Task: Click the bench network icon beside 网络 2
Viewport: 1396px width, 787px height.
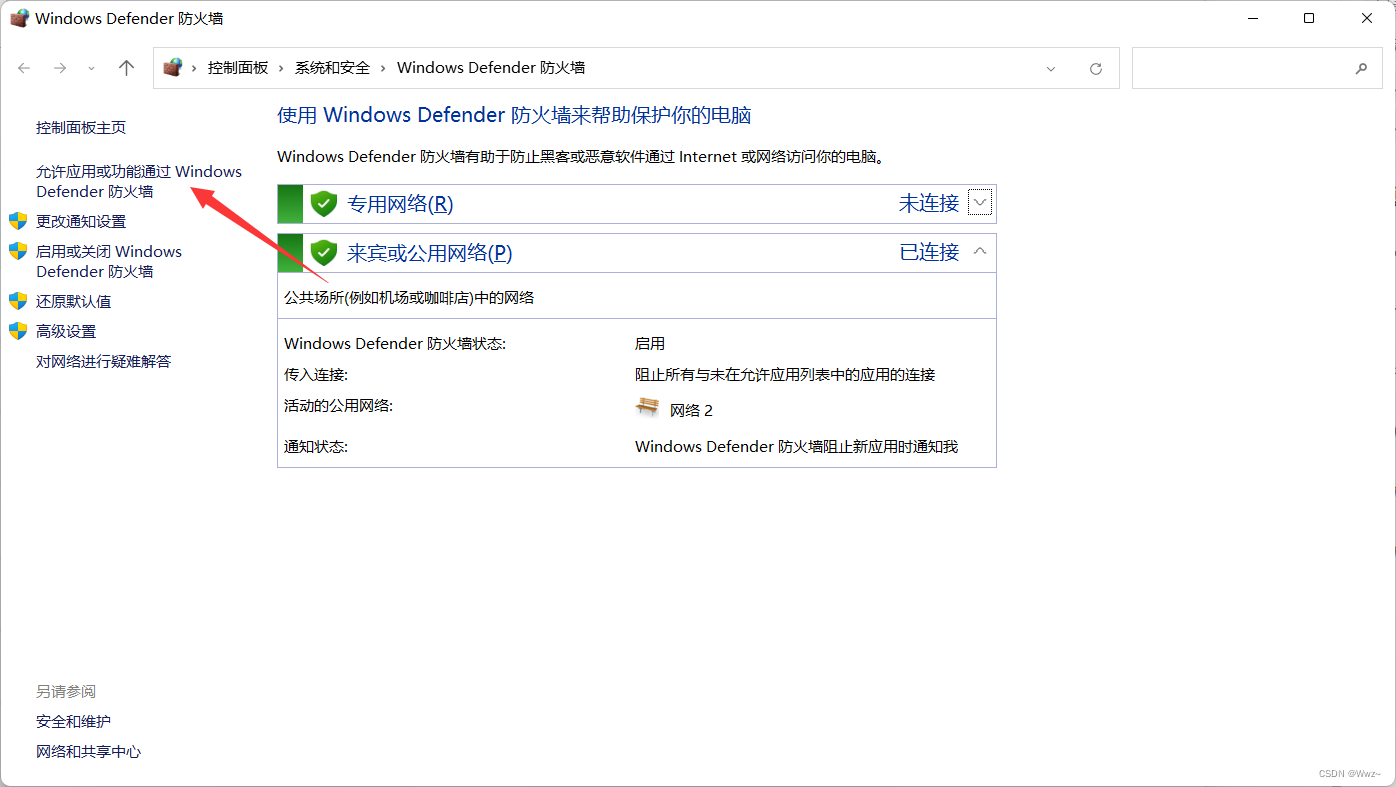Action: click(x=648, y=407)
